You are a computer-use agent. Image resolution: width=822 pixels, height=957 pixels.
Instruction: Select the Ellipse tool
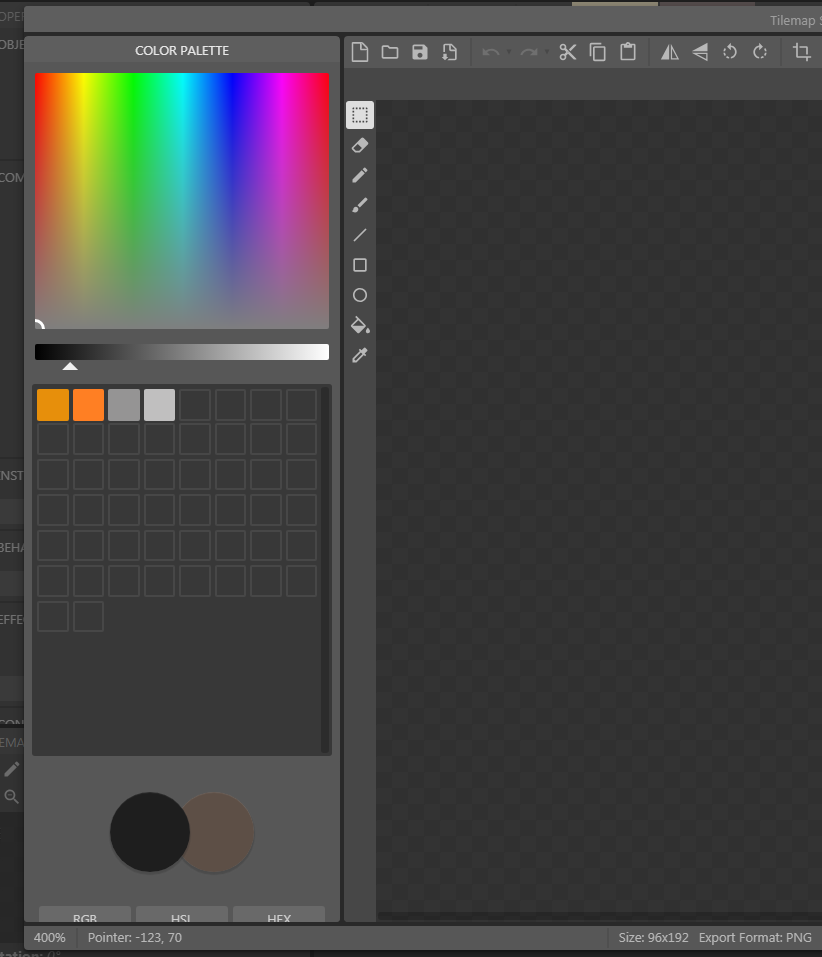(x=360, y=295)
